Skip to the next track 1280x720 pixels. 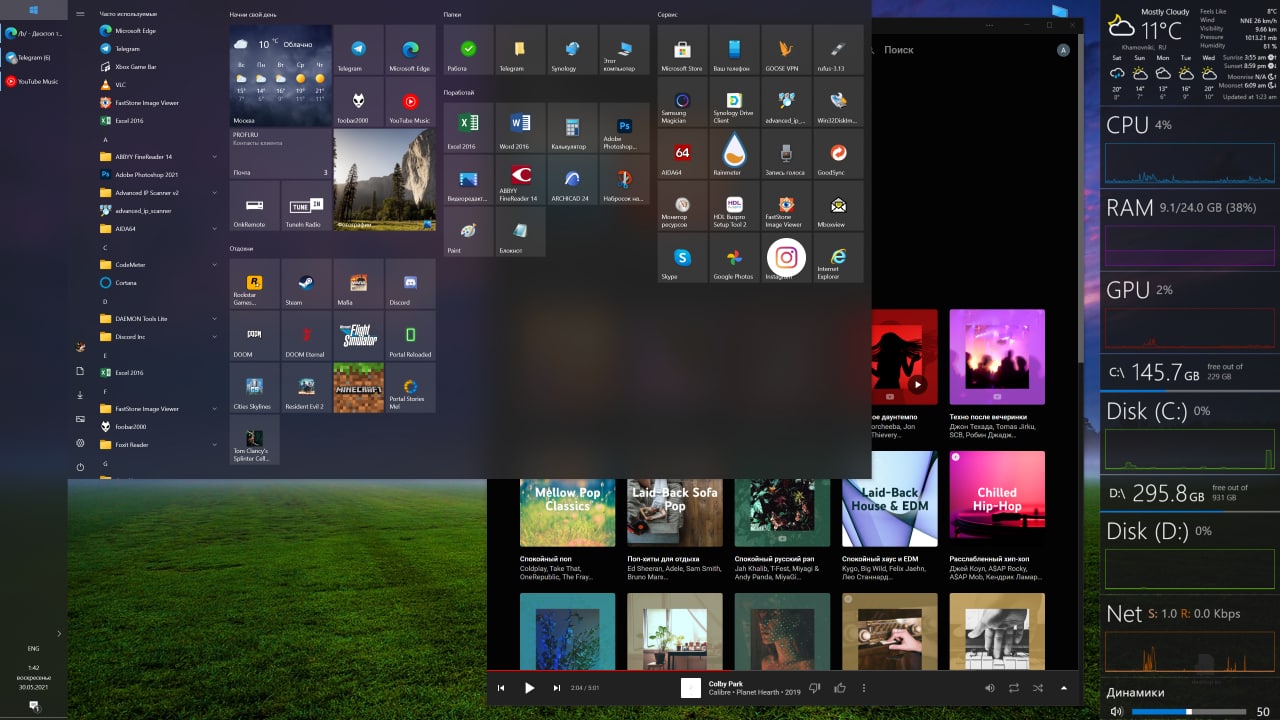click(x=557, y=688)
